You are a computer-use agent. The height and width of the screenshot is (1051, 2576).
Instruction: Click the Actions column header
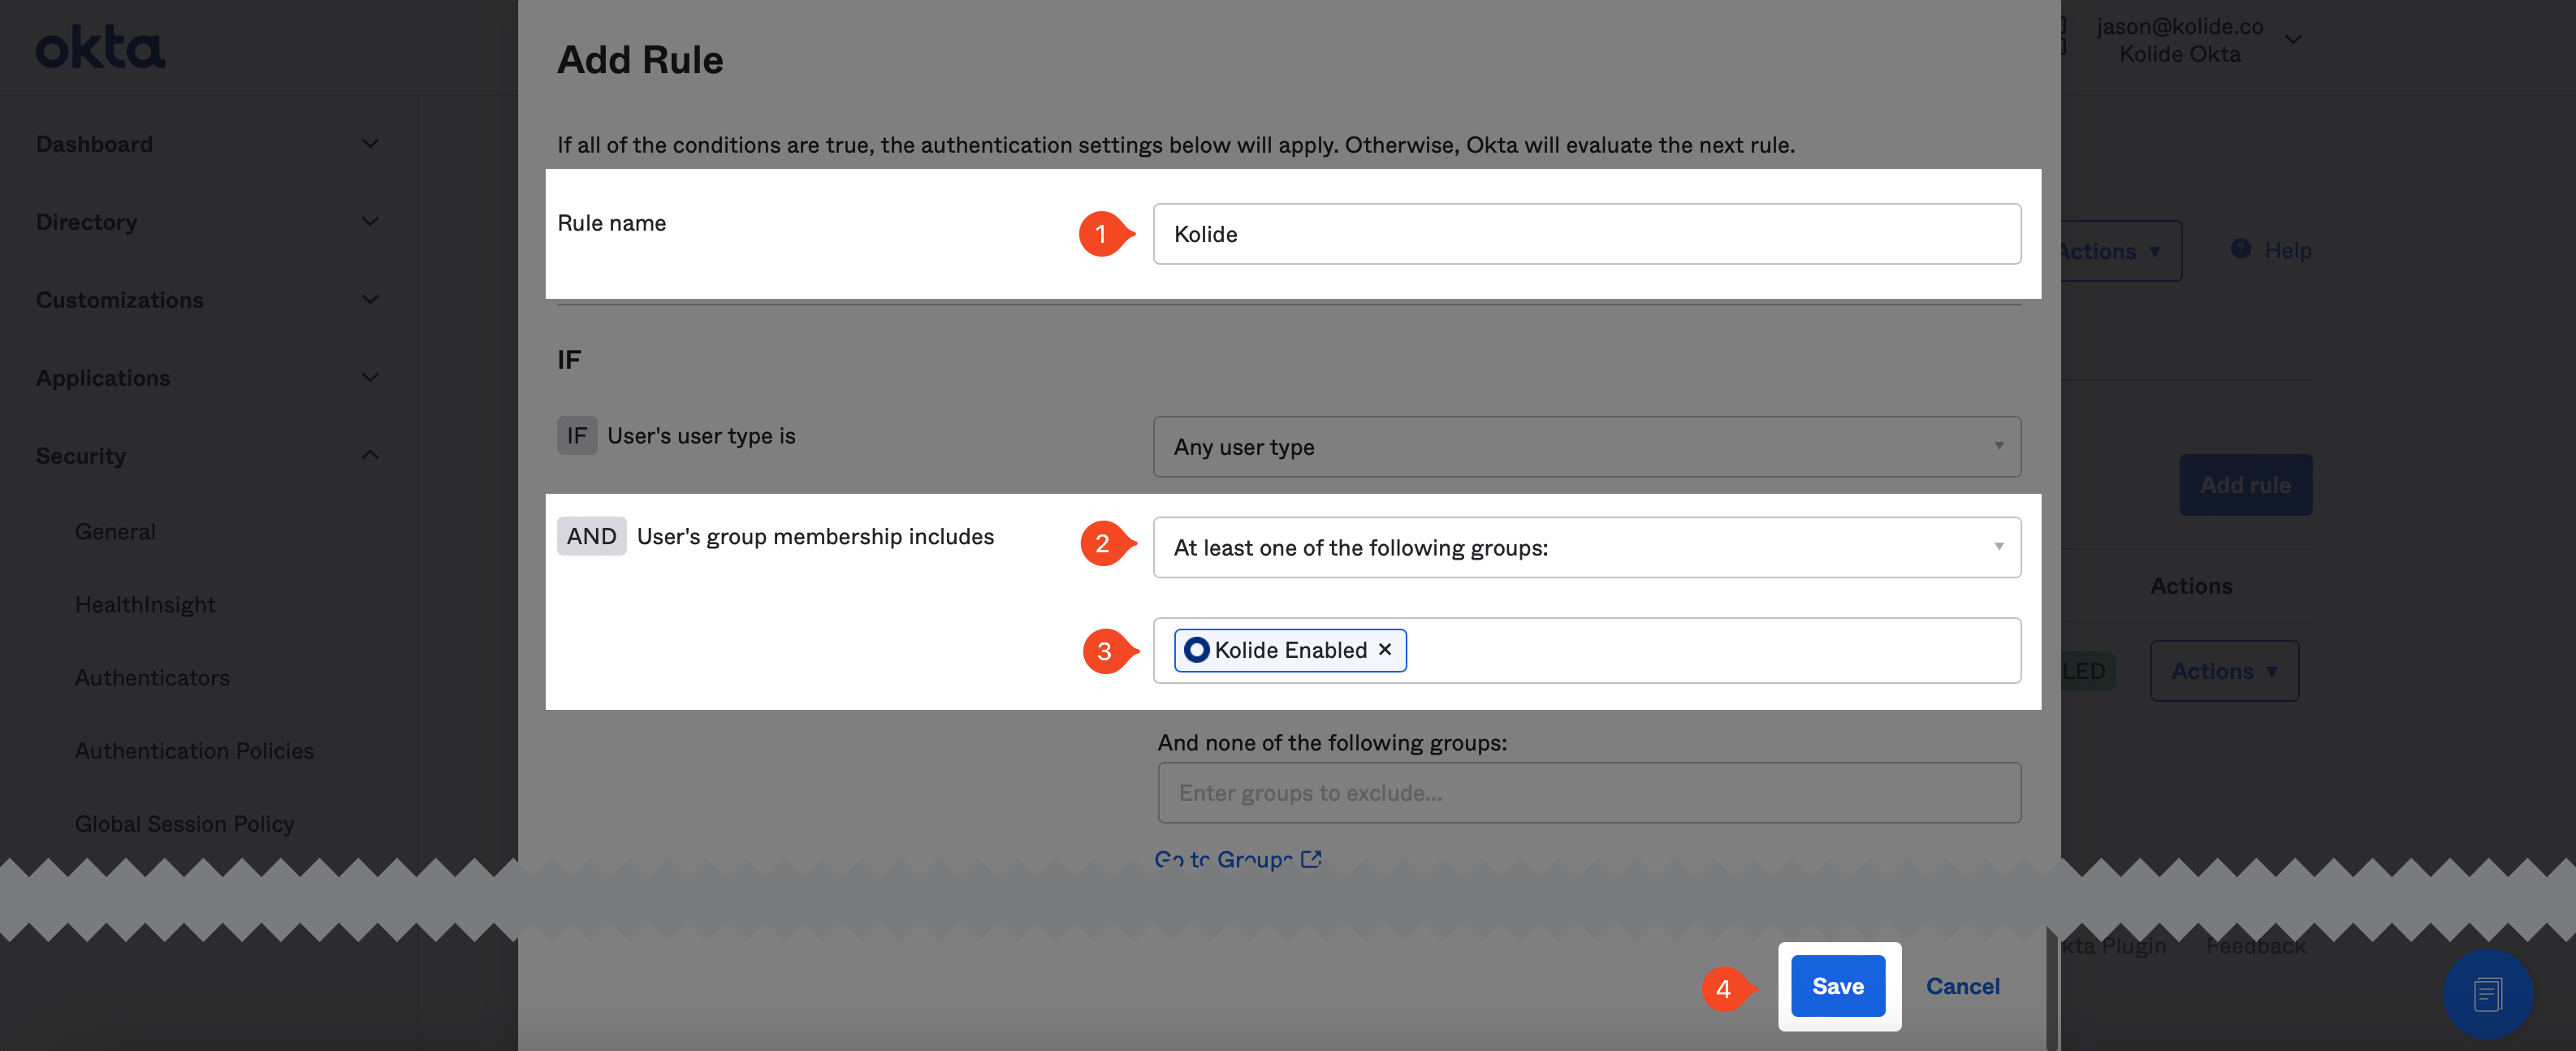pos(2191,586)
